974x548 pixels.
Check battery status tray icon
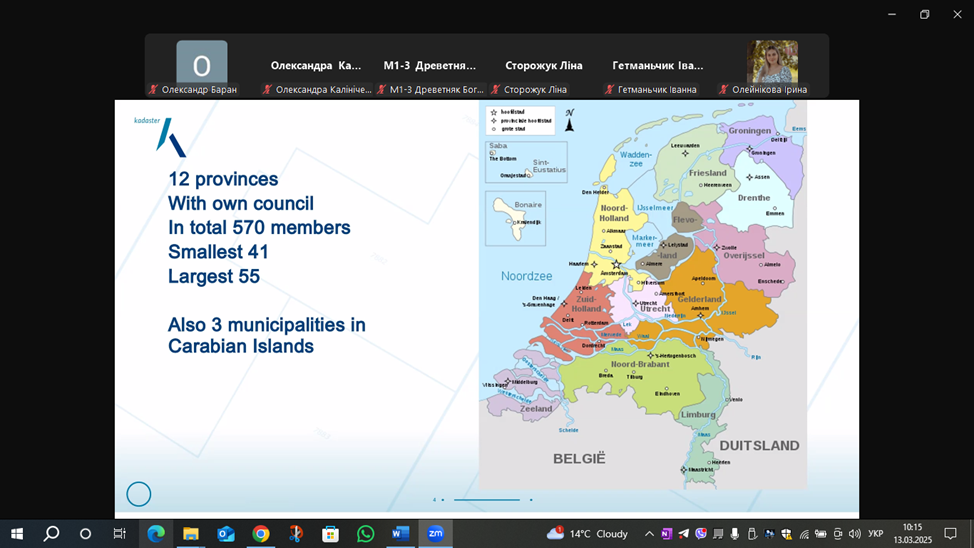click(x=821, y=534)
